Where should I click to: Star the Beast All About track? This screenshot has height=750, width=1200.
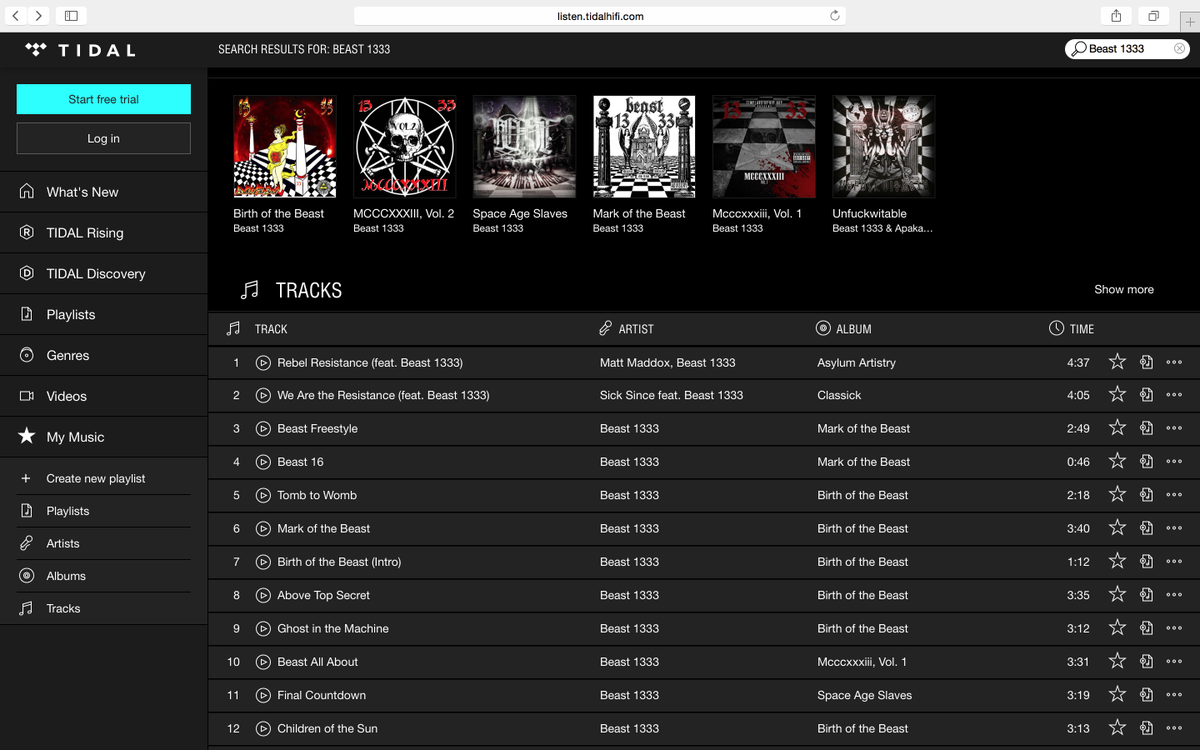(x=1117, y=661)
